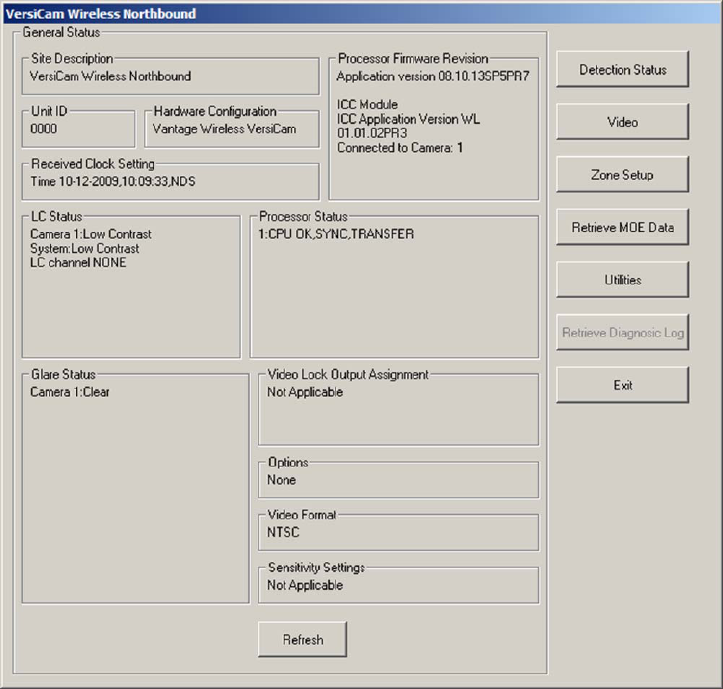Click '01.01.02PR3' version text
This screenshot has height=689, width=723.
coord(372,133)
